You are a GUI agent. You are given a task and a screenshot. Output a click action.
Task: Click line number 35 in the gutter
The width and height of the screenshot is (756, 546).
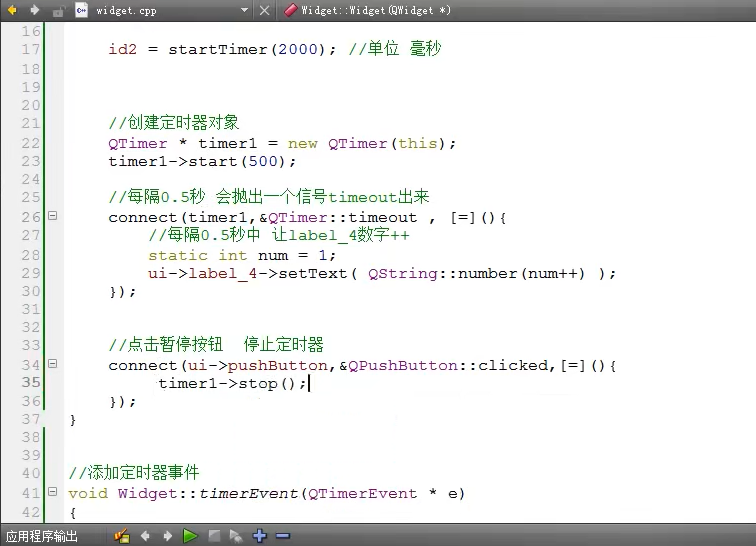point(31,382)
